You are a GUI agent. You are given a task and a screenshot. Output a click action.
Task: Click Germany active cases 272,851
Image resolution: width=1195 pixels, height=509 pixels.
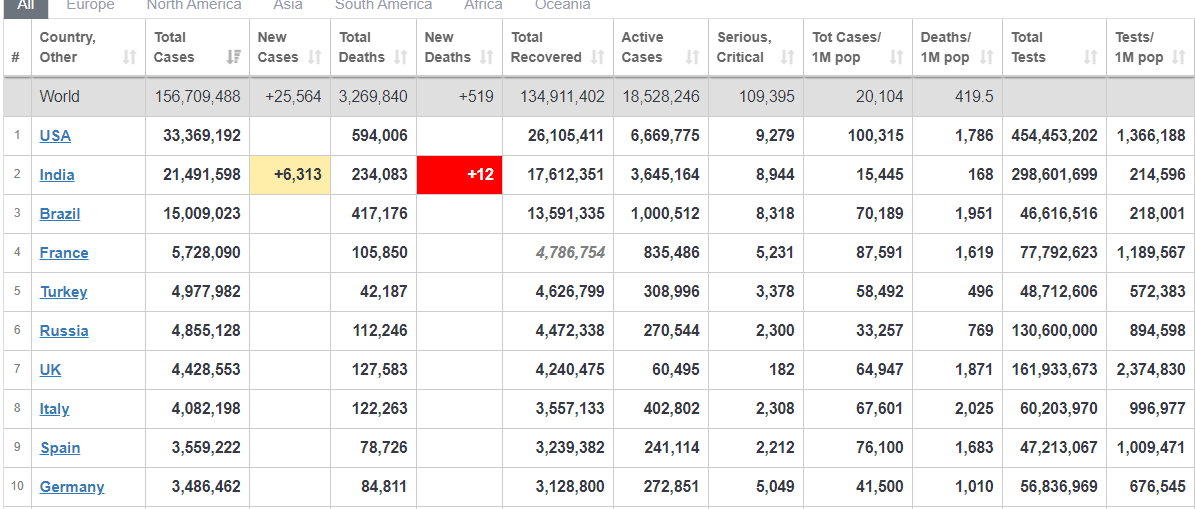click(x=671, y=486)
